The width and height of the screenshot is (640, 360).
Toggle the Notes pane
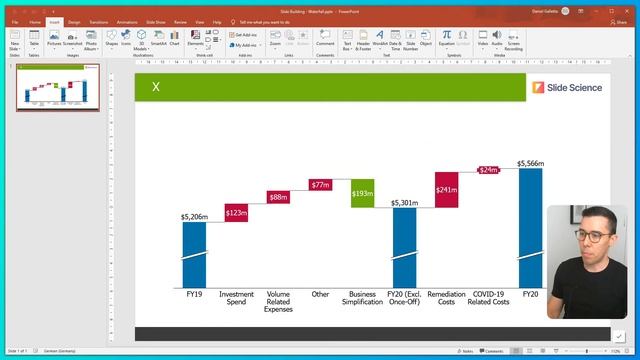465,351
